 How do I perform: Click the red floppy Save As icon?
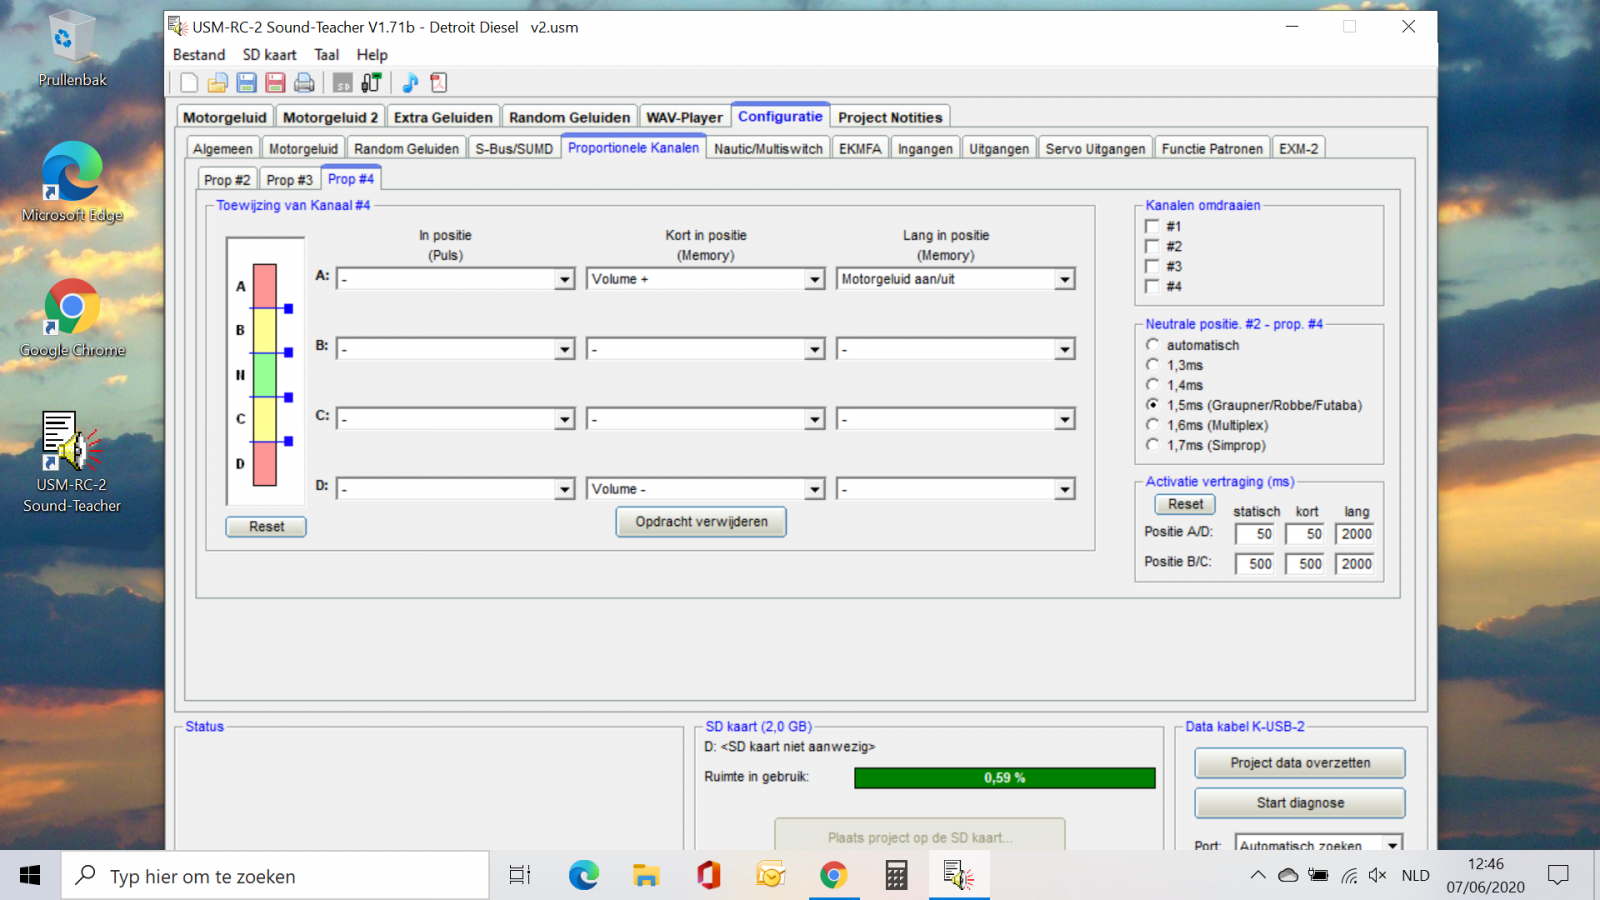[275, 83]
